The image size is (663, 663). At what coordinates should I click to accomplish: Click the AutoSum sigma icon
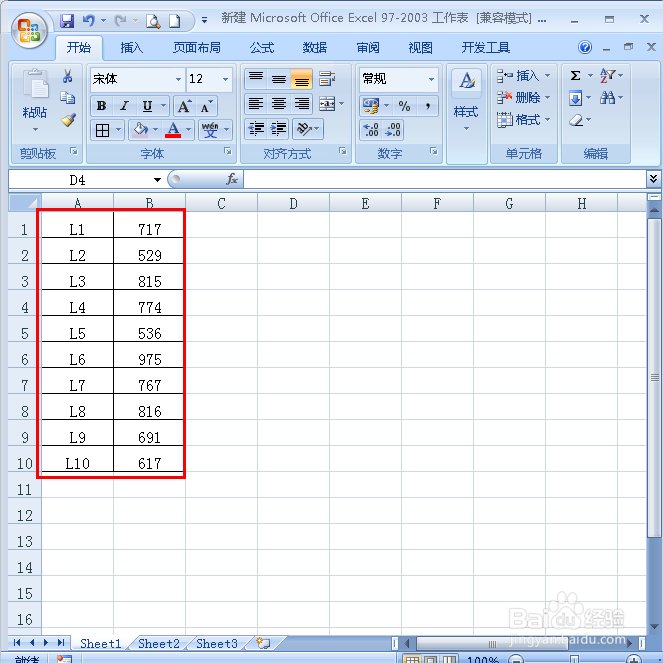[575, 76]
